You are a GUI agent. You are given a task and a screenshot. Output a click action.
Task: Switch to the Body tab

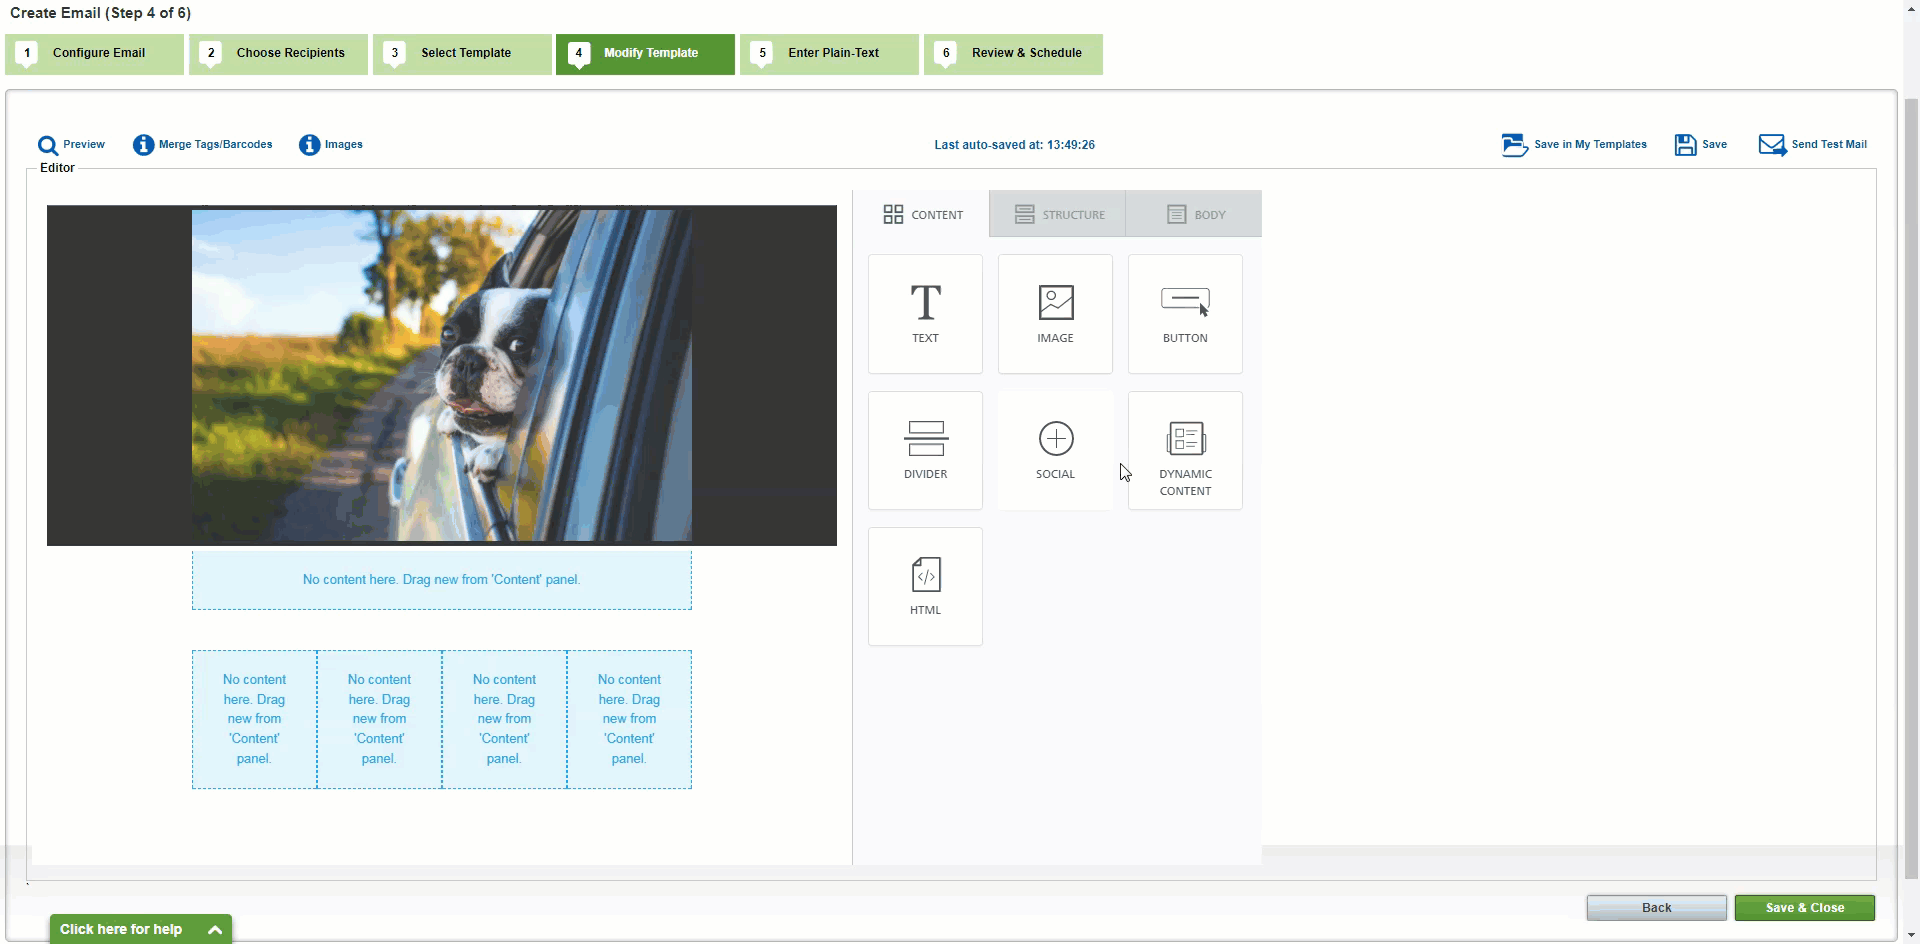coord(1194,214)
